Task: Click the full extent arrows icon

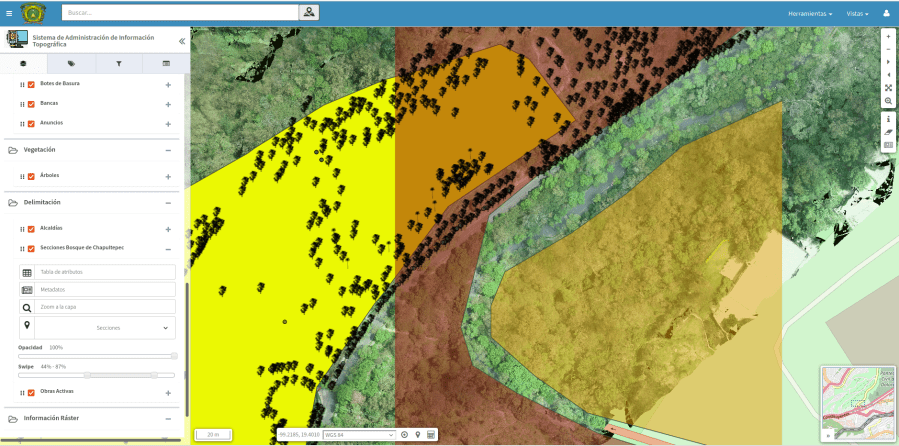Action: (x=888, y=88)
